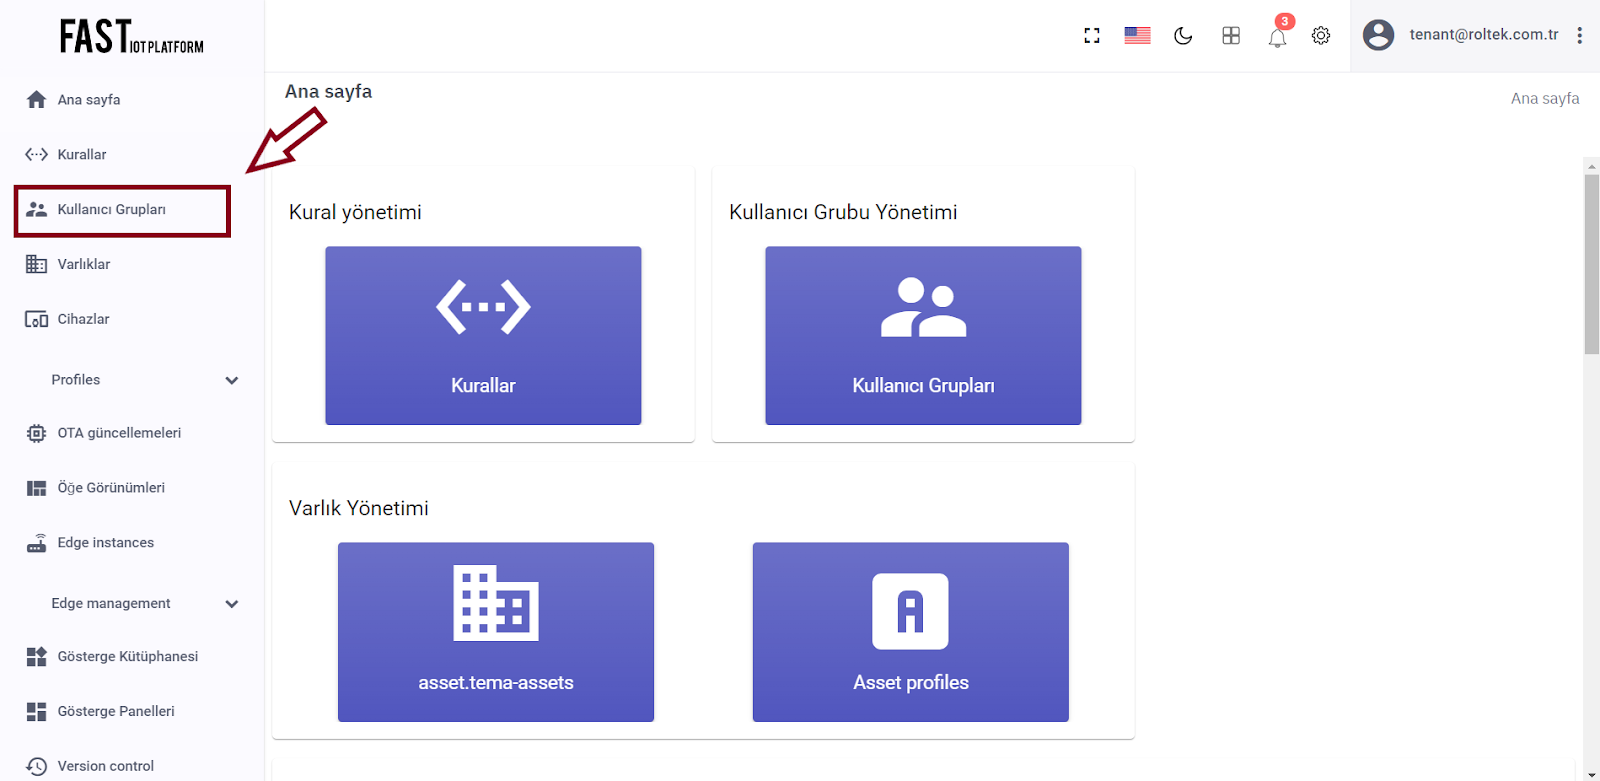Screen dimensions: 1600x781
Task: Click the Edge instances router icon
Action: [37, 543]
